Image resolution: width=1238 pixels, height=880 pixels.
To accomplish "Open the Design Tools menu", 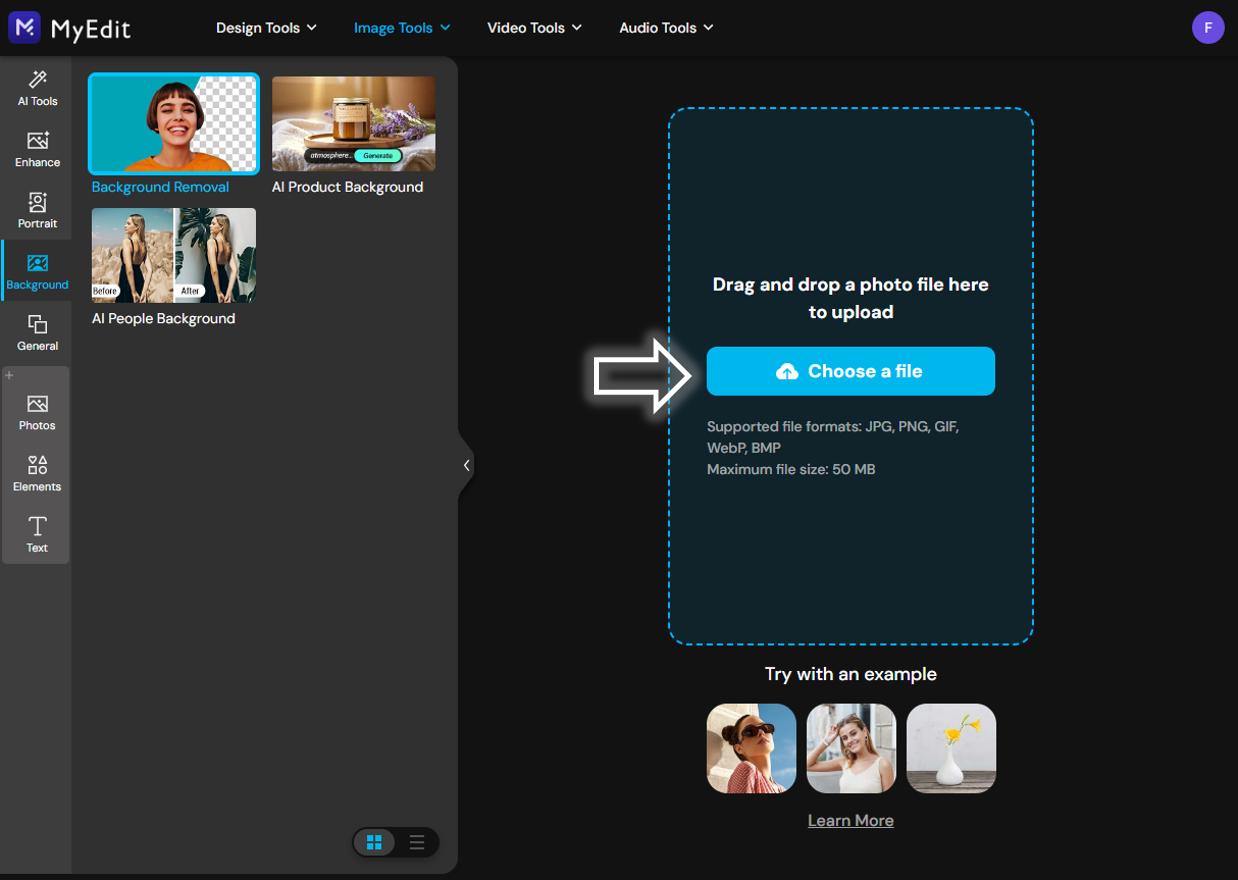I will (265, 27).
